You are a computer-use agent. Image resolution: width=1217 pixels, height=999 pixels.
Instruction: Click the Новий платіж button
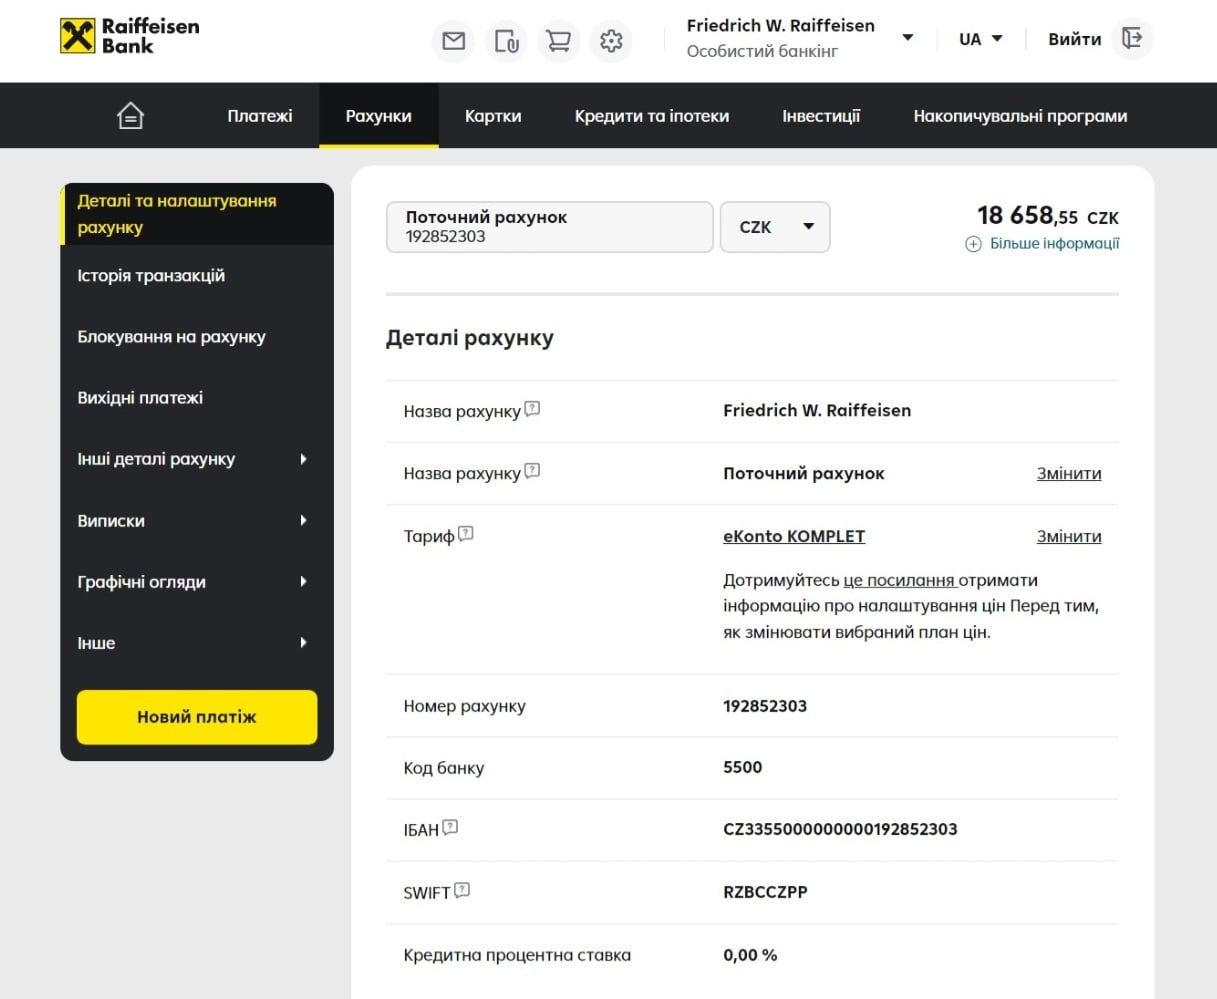coord(197,717)
